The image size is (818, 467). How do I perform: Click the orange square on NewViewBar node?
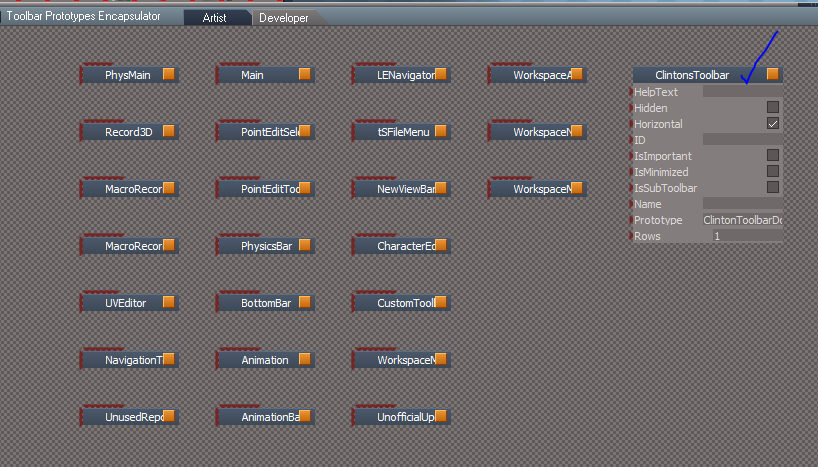tap(441, 188)
